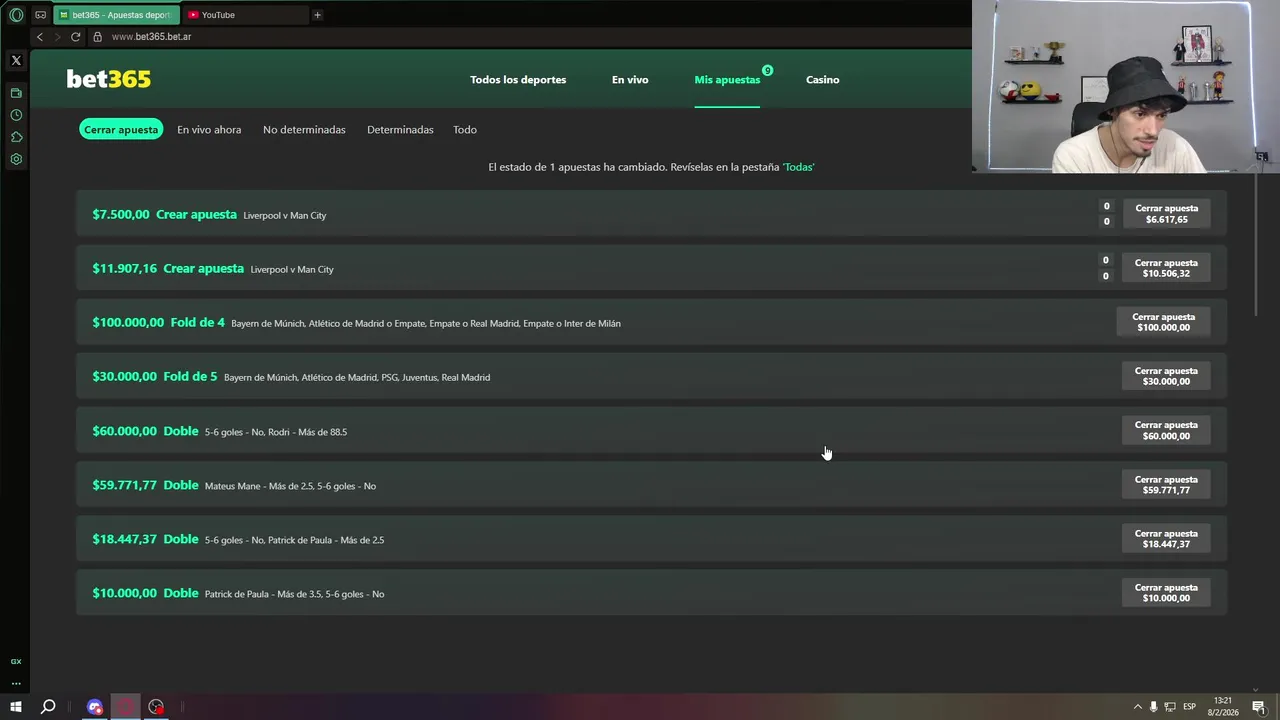Expand the $7.500,00 Crear apuesta row
The width and height of the screenshot is (1280, 720).
651,214
